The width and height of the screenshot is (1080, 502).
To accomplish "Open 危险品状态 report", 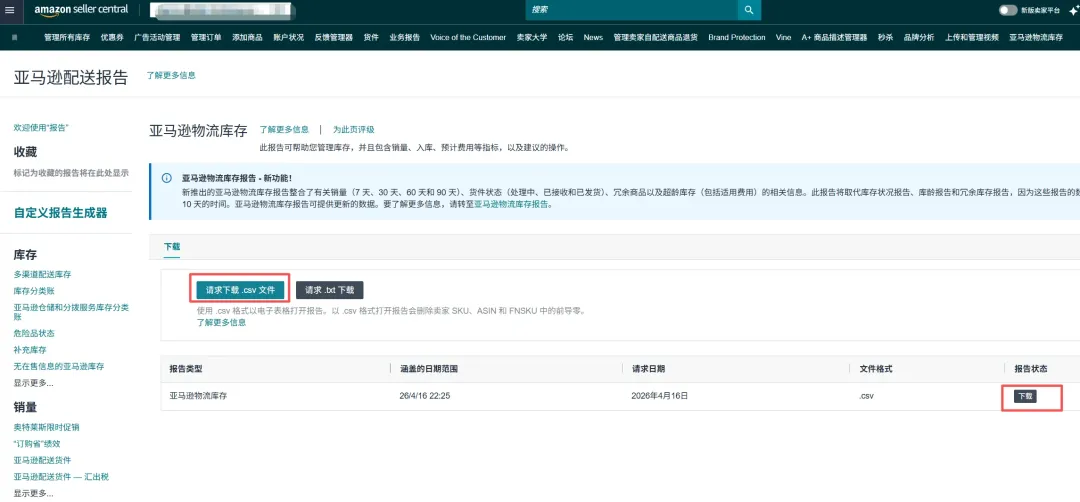I will 34,333.
